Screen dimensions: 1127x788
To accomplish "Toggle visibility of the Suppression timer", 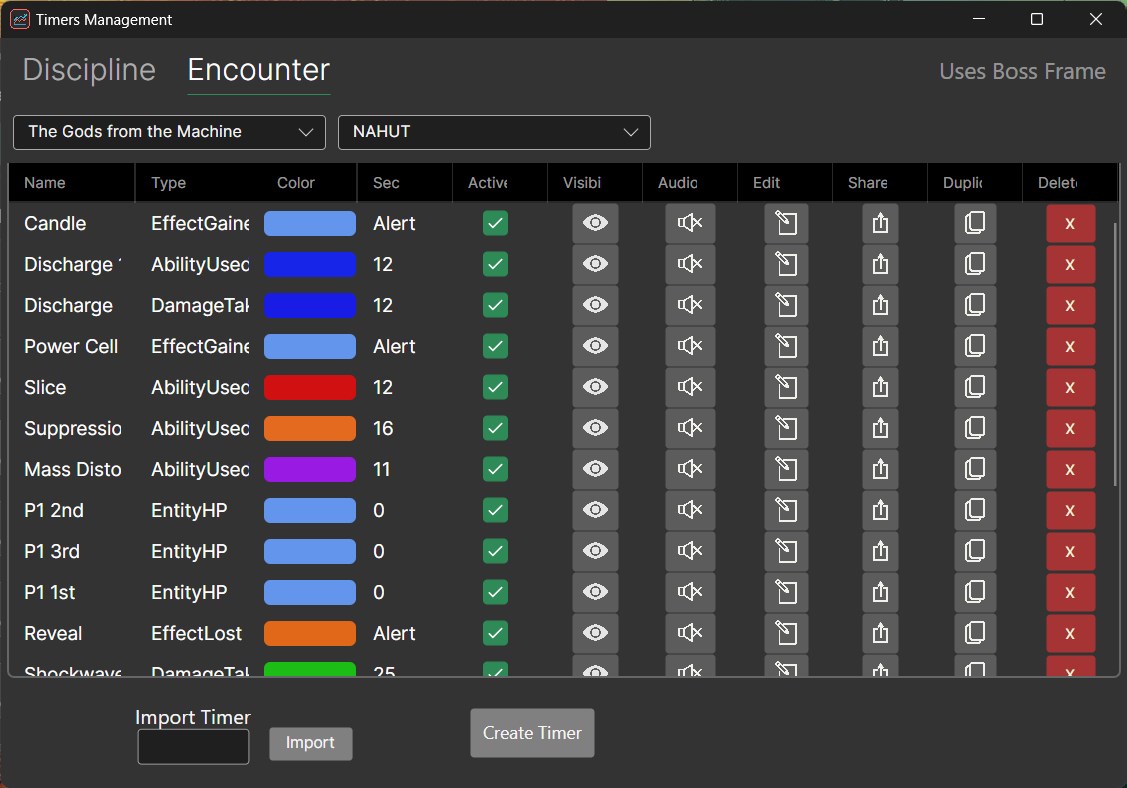I will [x=595, y=428].
